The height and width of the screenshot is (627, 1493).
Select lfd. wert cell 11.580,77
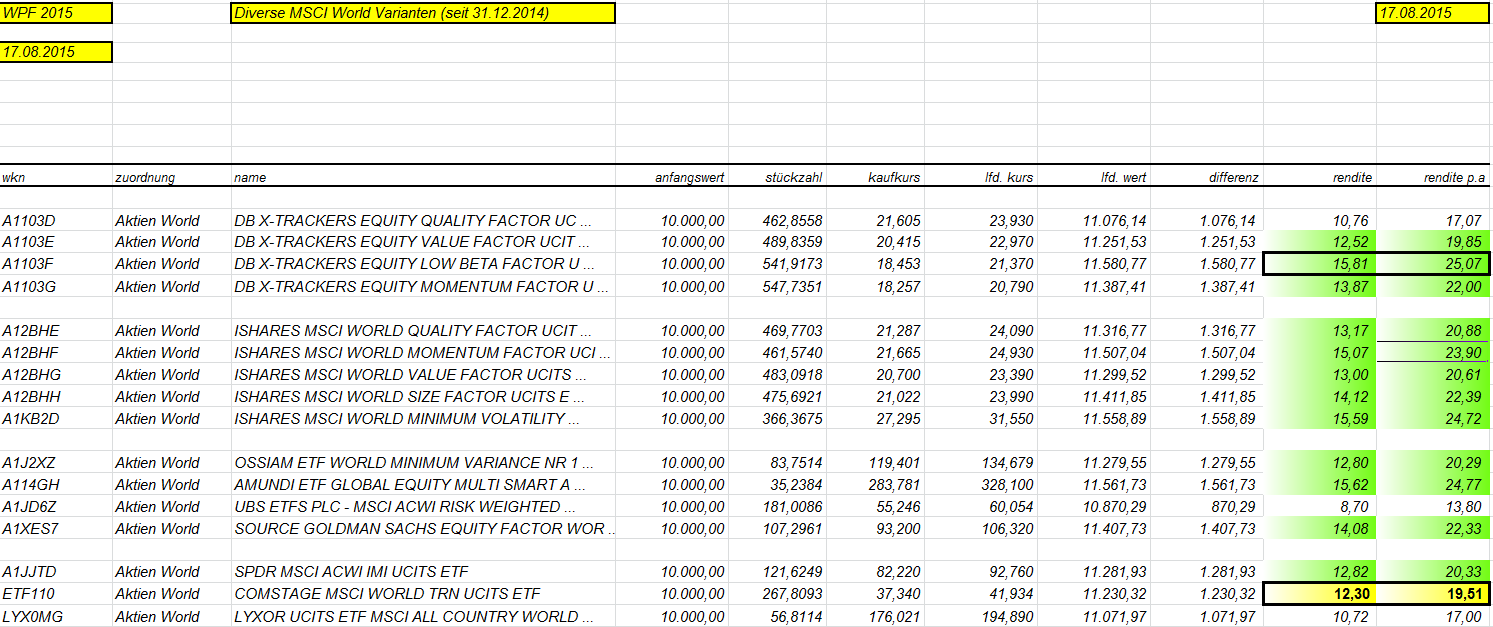tap(1094, 264)
